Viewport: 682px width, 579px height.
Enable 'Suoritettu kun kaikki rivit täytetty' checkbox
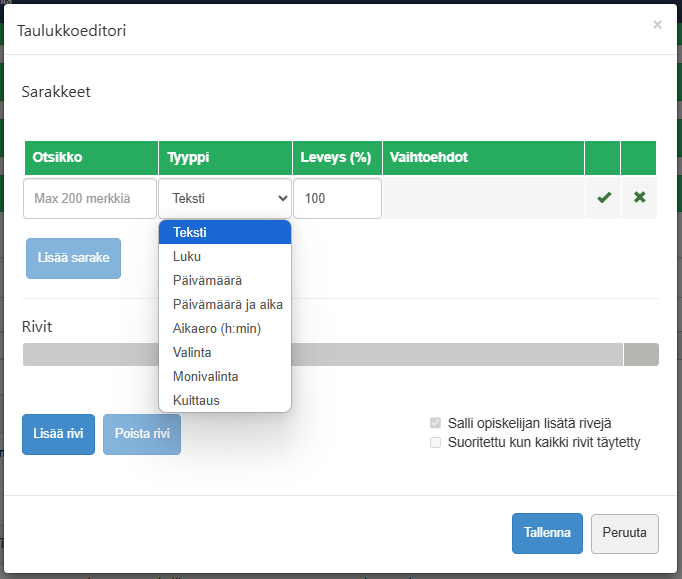coord(435,442)
